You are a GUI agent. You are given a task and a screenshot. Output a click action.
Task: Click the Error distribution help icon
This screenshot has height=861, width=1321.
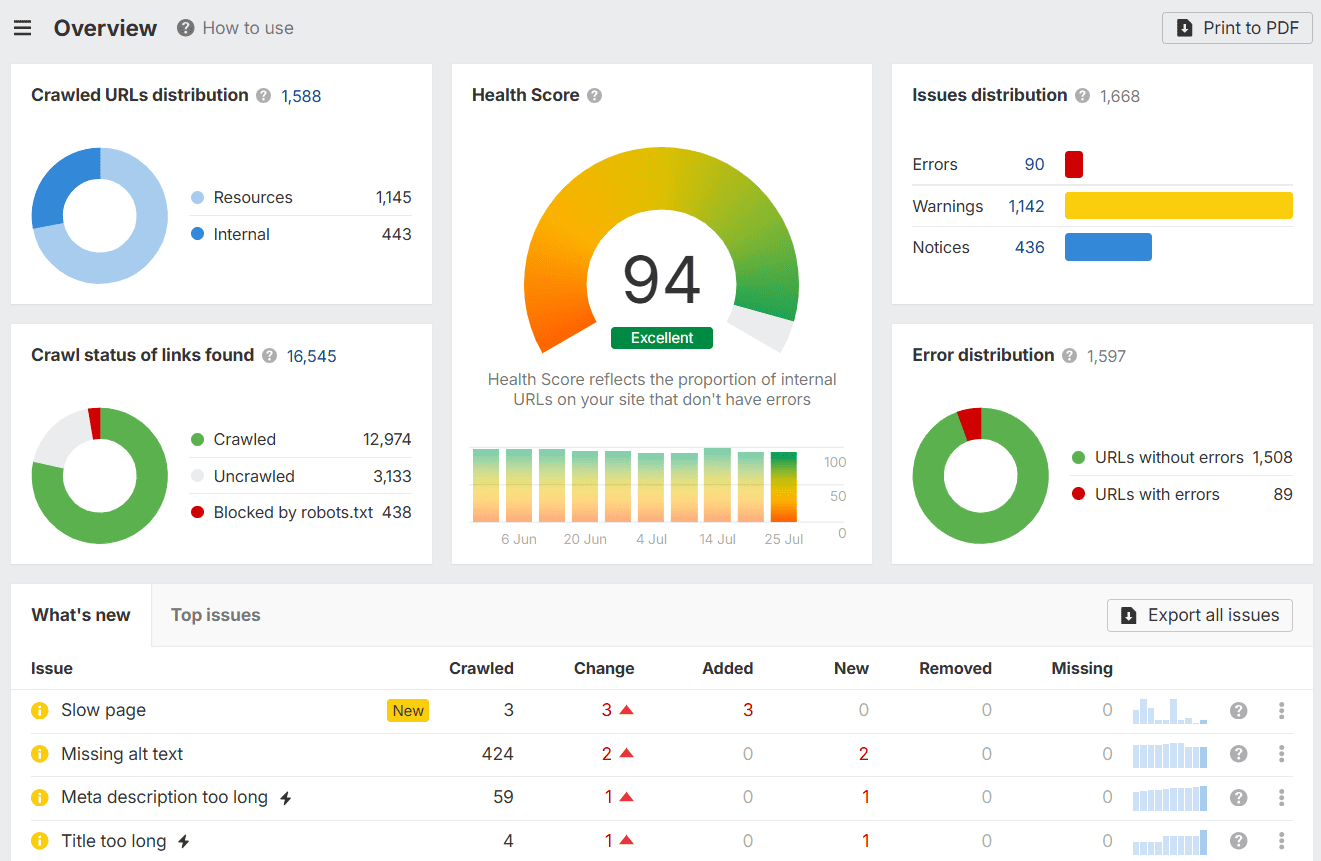pos(1069,355)
